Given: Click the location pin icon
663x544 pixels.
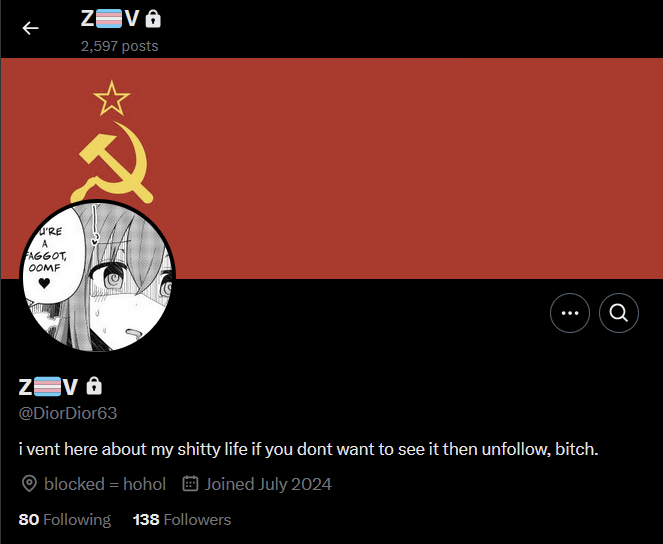Looking at the screenshot, I should [x=29, y=484].
